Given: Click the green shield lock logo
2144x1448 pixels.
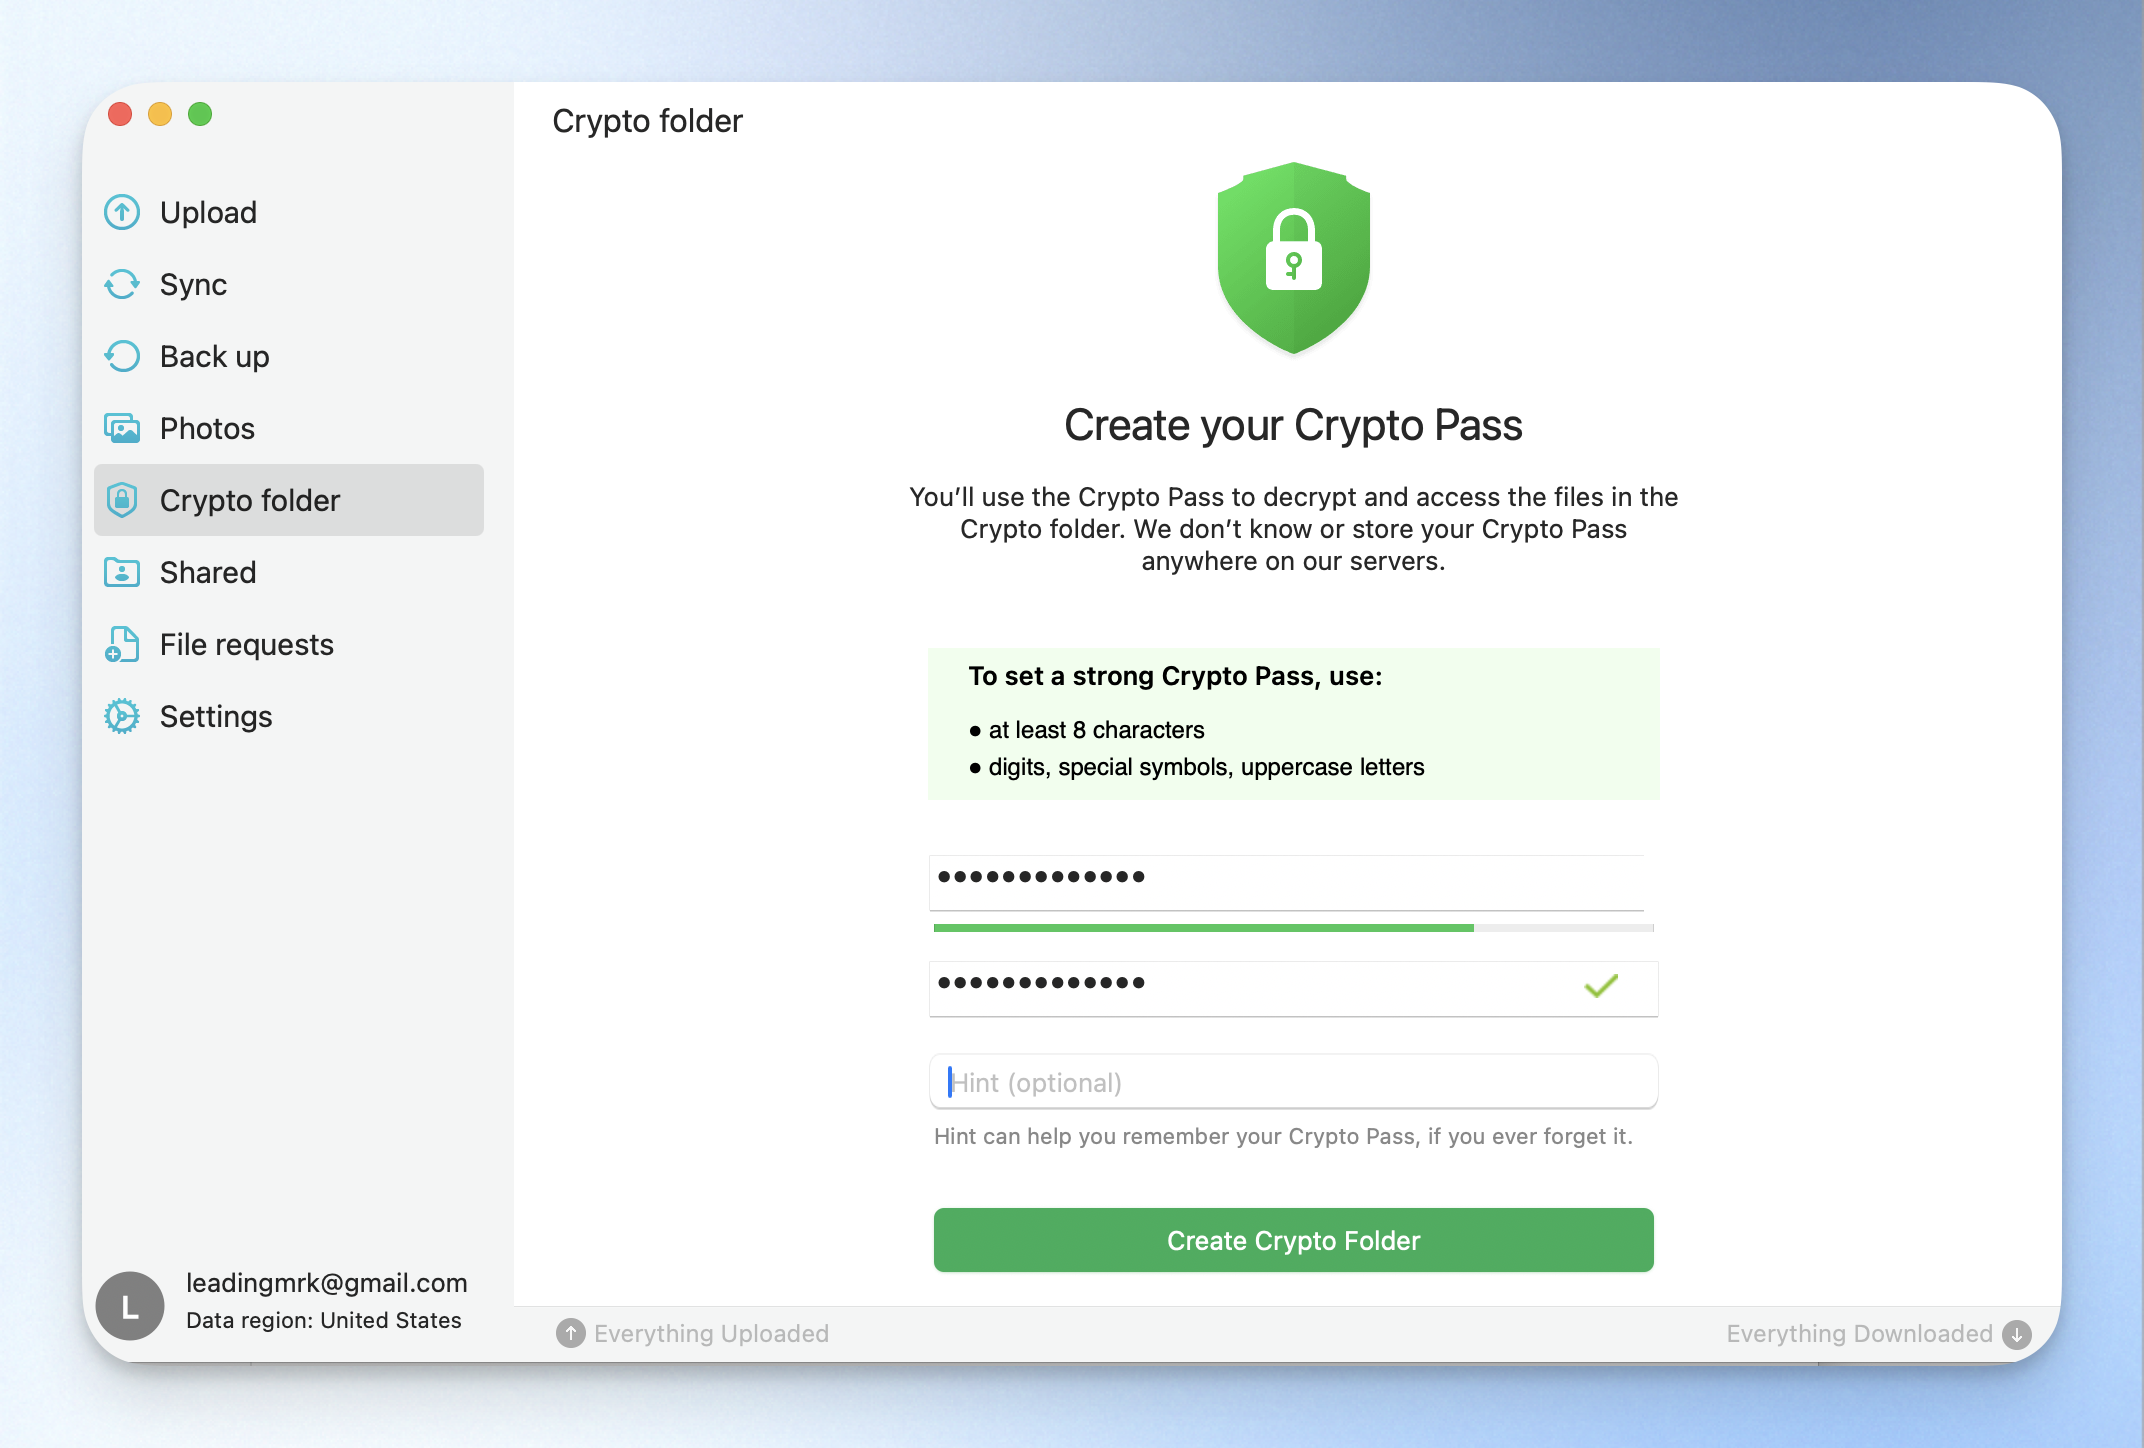Looking at the screenshot, I should pyautogui.click(x=1294, y=258).
